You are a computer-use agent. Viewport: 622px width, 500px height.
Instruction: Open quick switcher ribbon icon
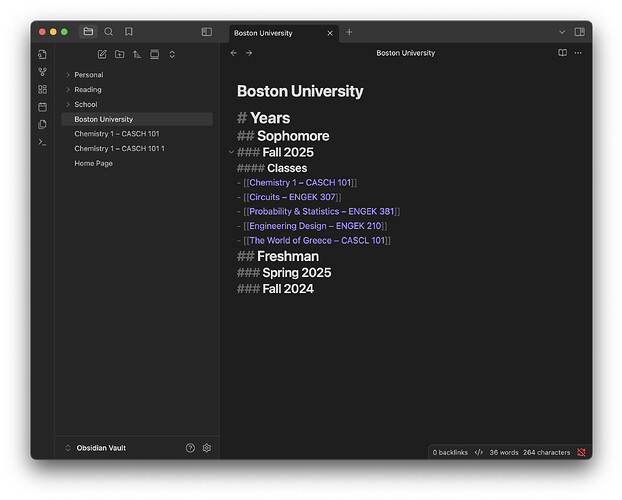pos(42,54)
